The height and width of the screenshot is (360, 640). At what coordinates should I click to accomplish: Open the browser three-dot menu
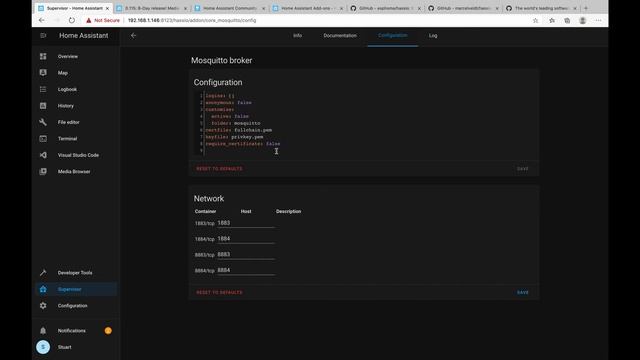pyautogui.click(x=598, y=20)
